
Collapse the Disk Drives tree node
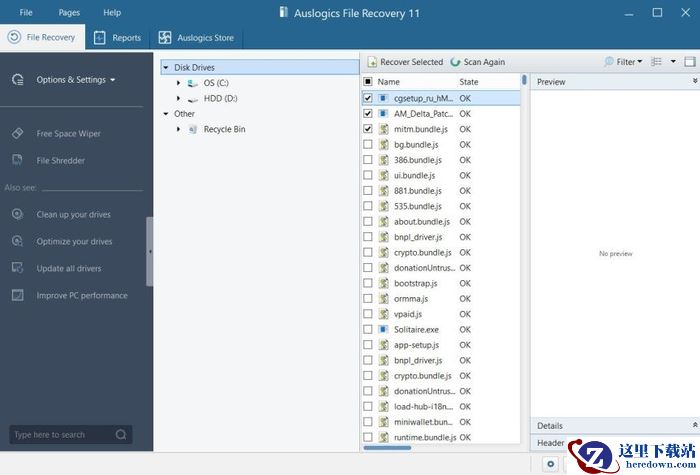click(x=166, y=67)
